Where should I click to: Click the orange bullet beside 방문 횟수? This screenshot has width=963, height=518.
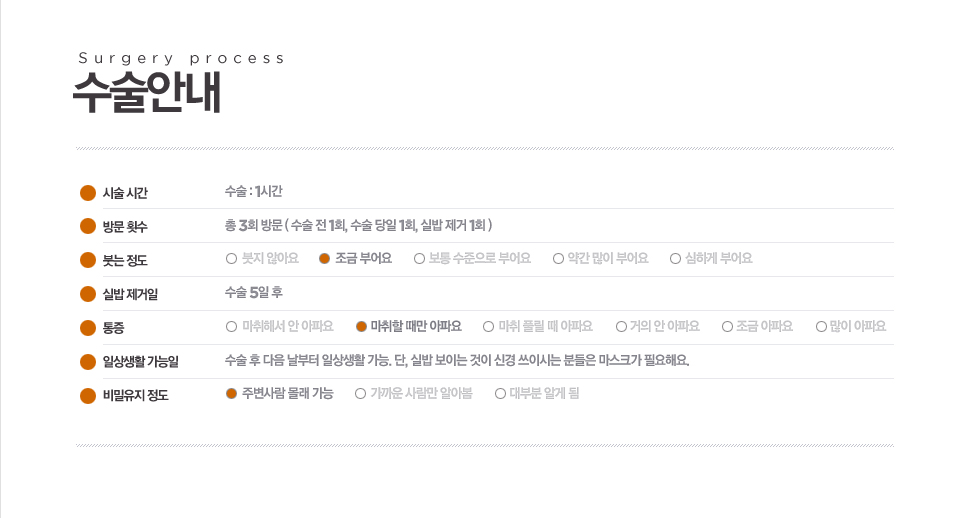[x=88, y=226]
